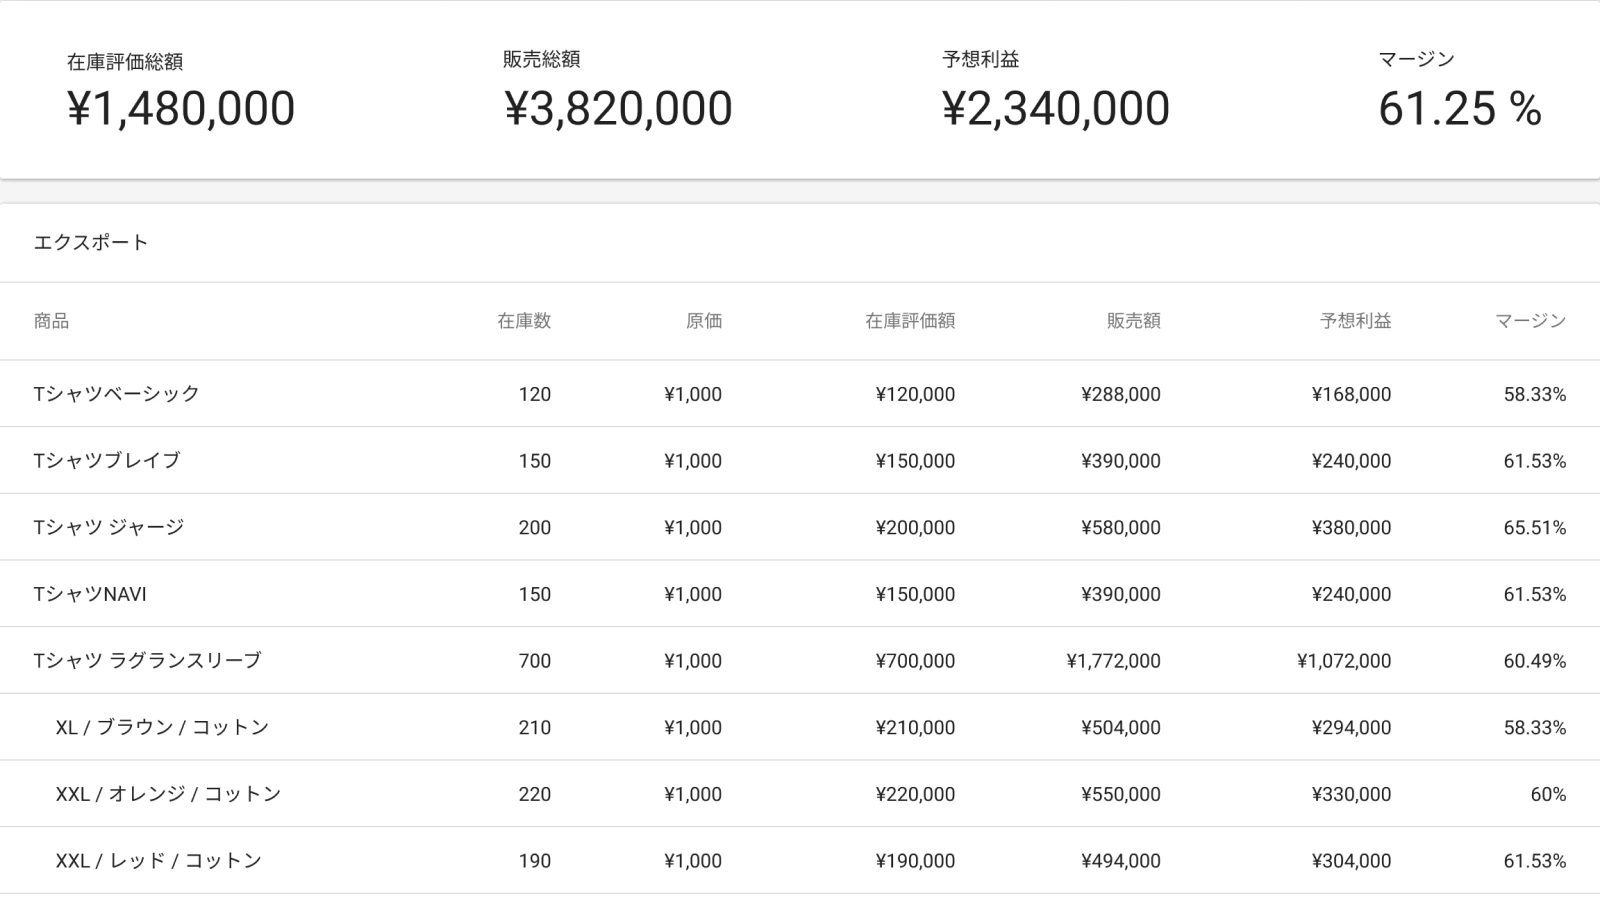Click the ¥2,340,000 予想利益 summary figure
Image resolution: width=1600 pixels, height=900 pixels.
(1055, 109)
